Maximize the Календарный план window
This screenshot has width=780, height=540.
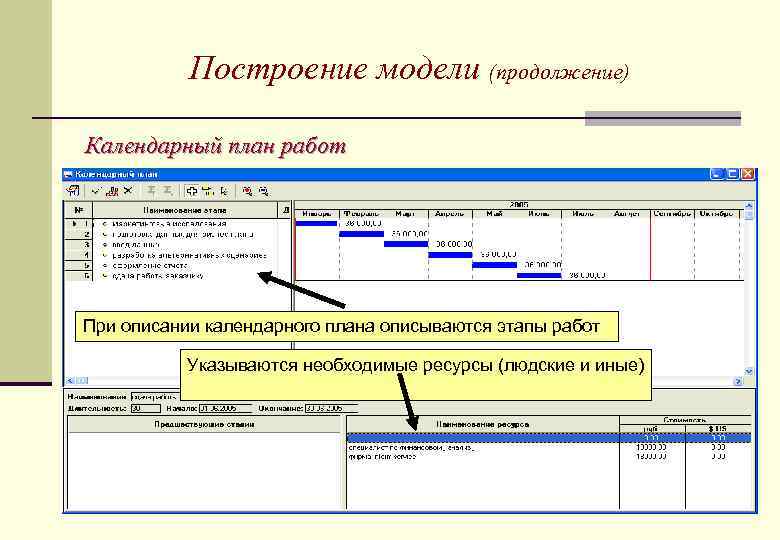(x=732, y=174)
